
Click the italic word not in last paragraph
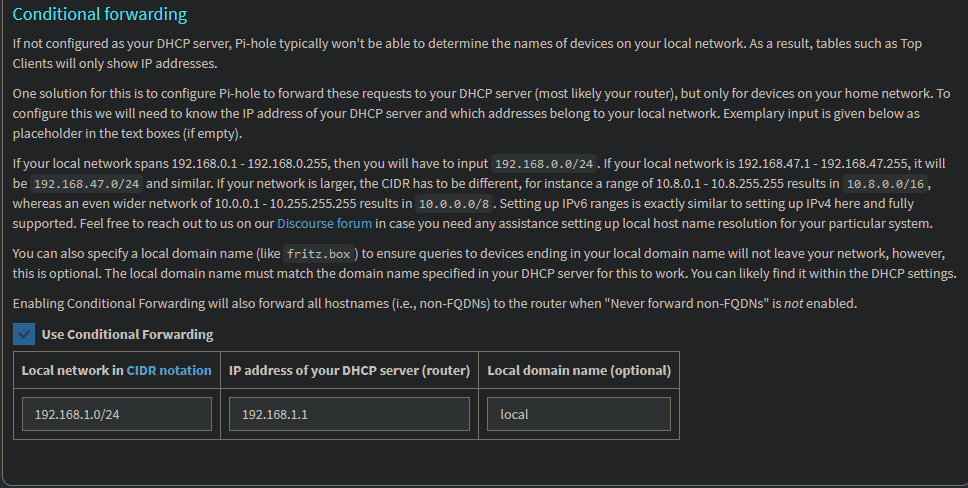tap(793, 303)
